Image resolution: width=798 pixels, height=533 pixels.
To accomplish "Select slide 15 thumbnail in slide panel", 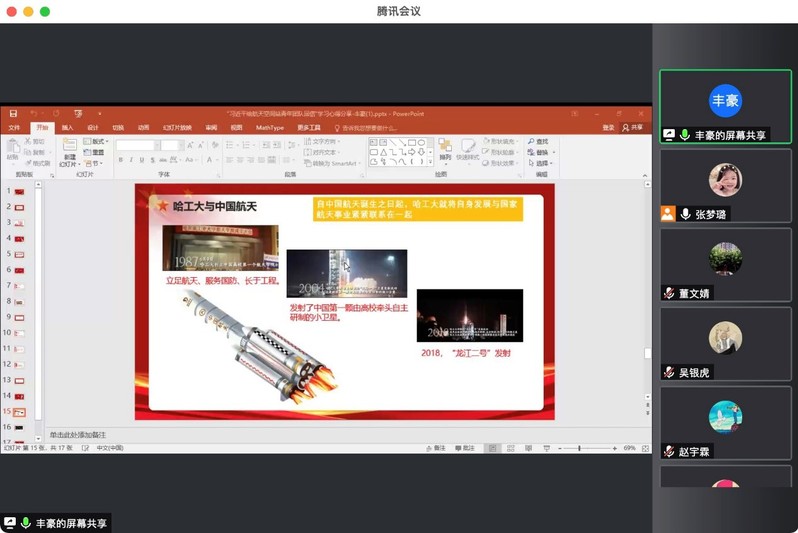I will [19, 411].
